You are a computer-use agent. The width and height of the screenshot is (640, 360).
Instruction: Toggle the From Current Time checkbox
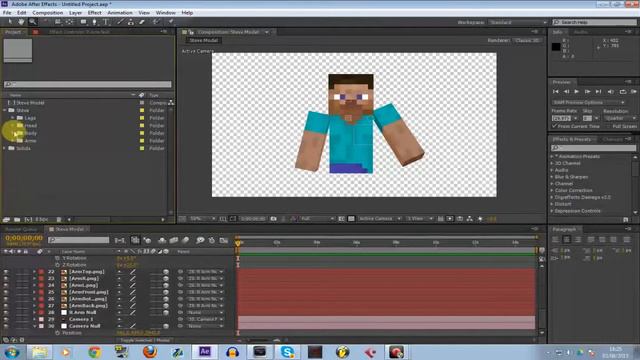pyautogui.click(x=554, y=127)
